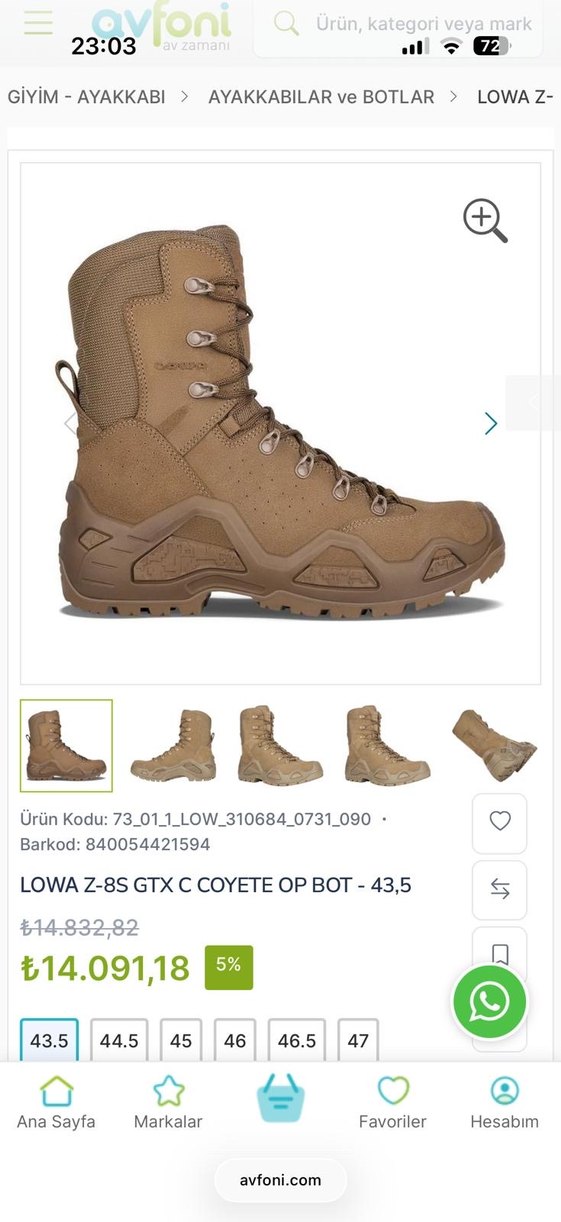Open shopping basket icon
The height and width of the screenshot is (1222, 561).
(x=281, y=1098)
